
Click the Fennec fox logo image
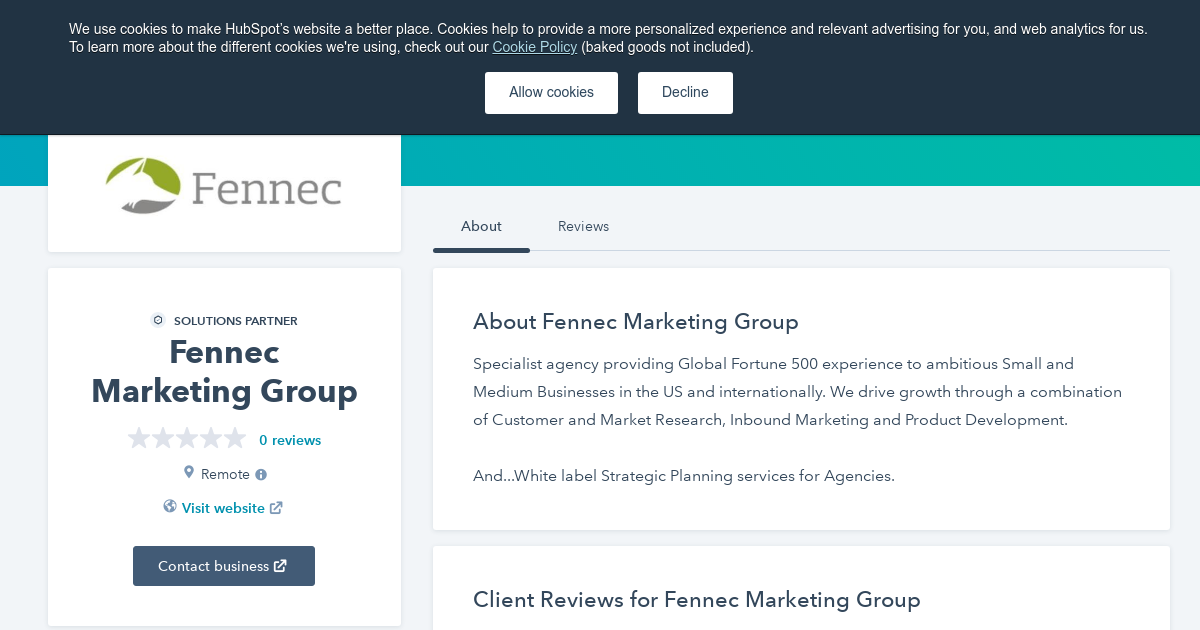(224, 186)
